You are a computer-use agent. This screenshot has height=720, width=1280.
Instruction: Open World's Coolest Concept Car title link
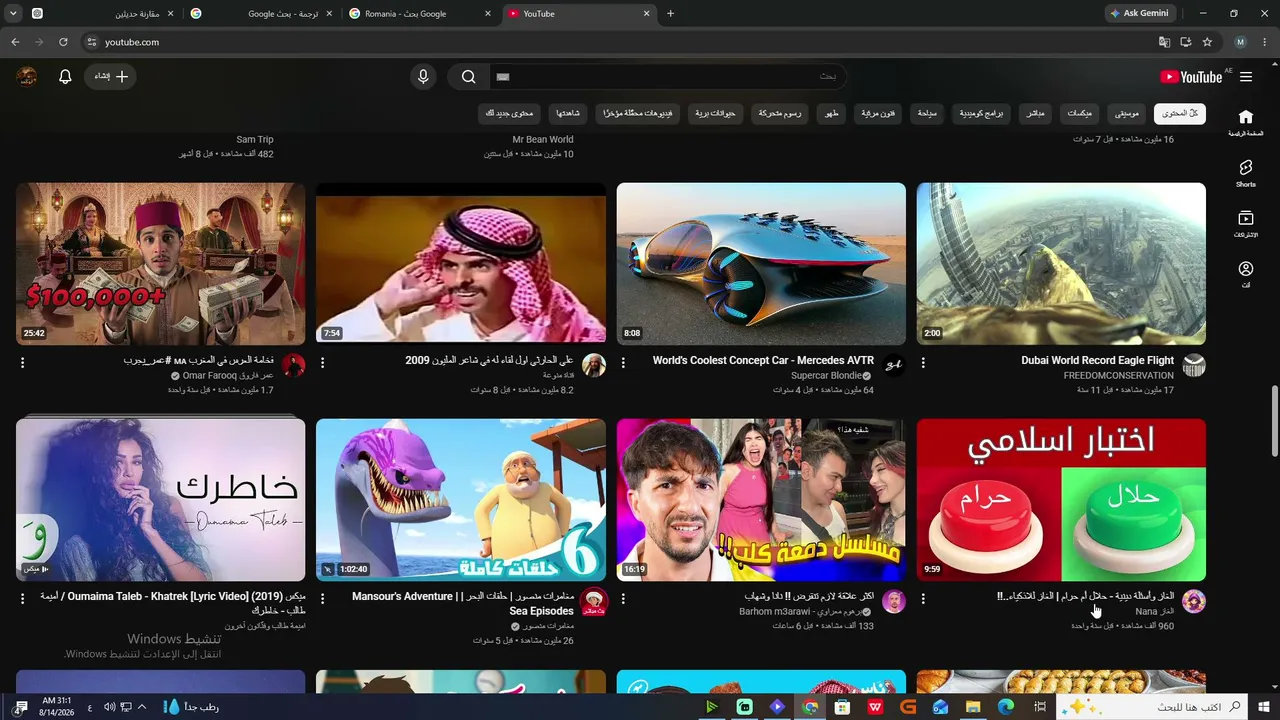[764, 360]
